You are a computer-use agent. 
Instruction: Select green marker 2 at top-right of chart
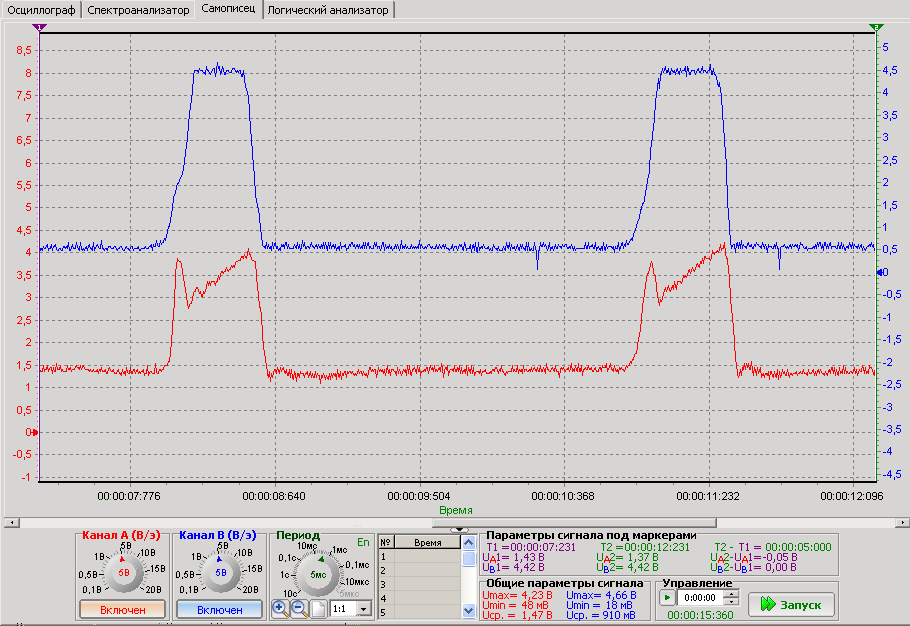(876, 27)
